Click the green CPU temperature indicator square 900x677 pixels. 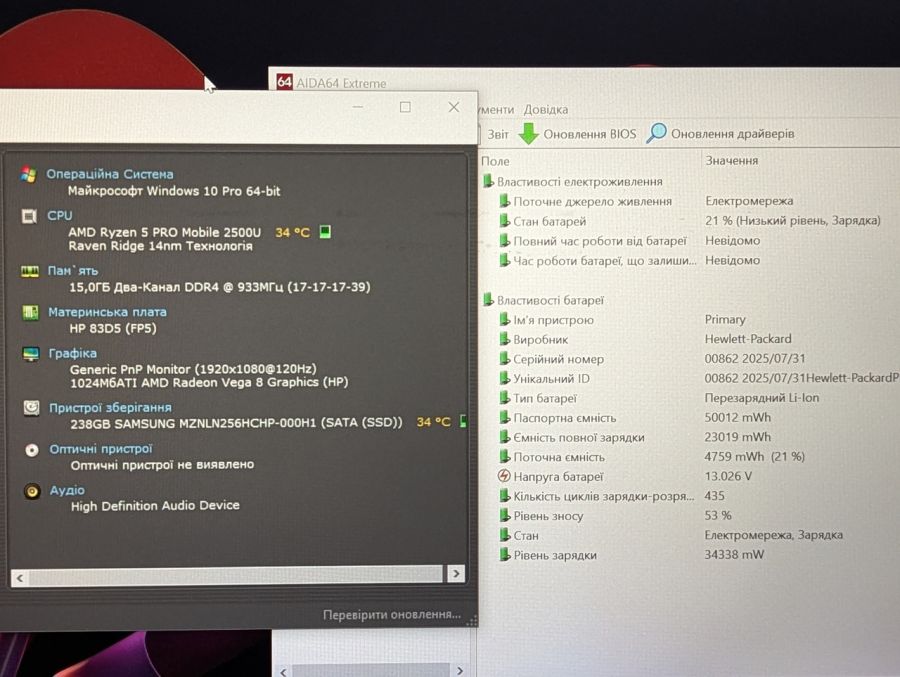325,232
